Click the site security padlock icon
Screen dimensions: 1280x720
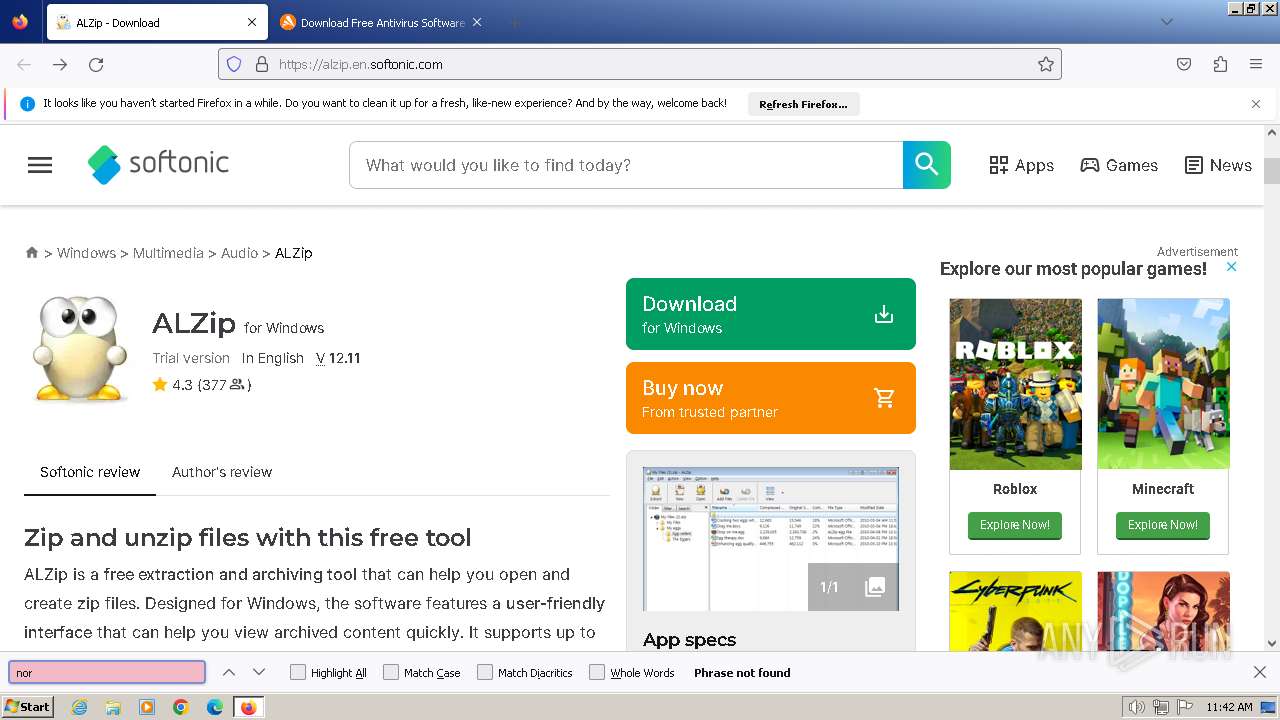pyautogui.click(x=262, y=64)
